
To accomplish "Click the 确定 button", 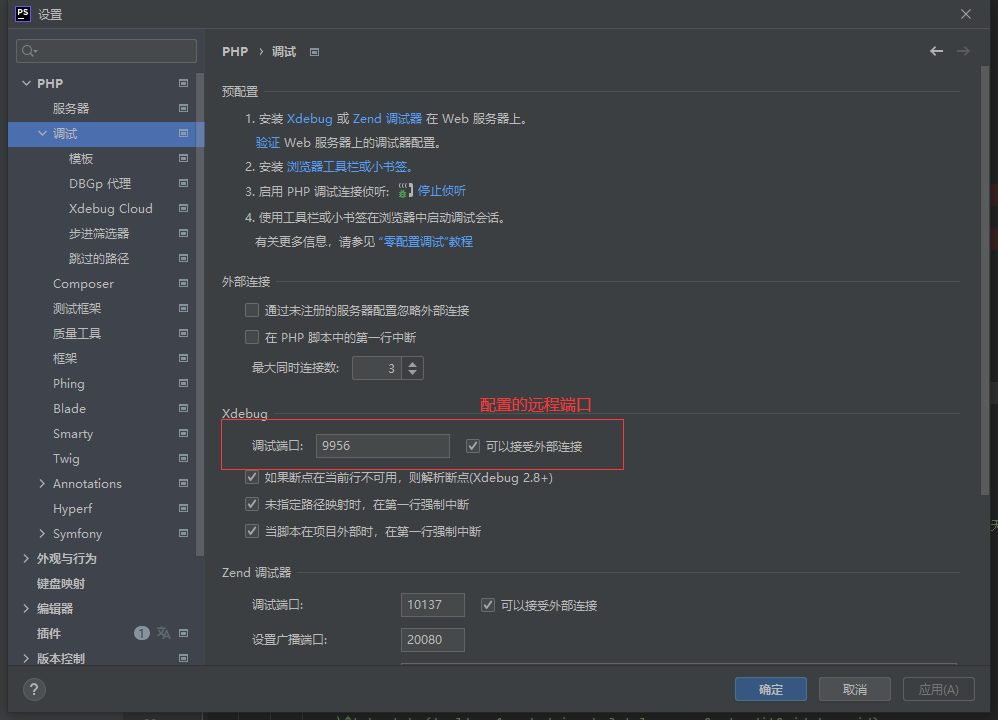I will click(x=771, y=689).
